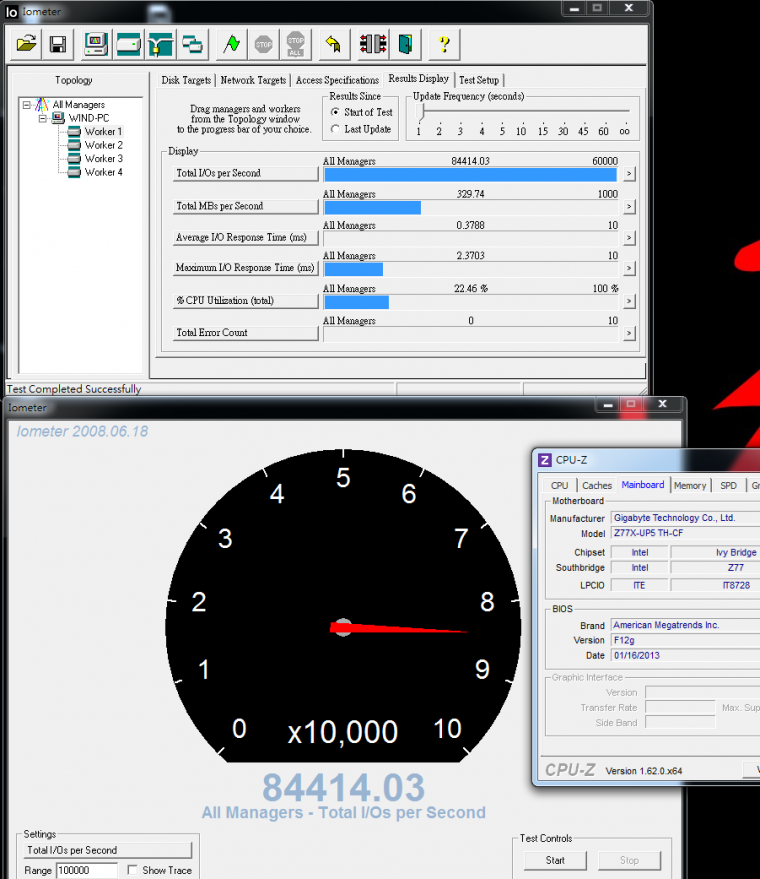Click the Total MBs per Second button
Screen dimensions: 760x879
click(244, 206)
